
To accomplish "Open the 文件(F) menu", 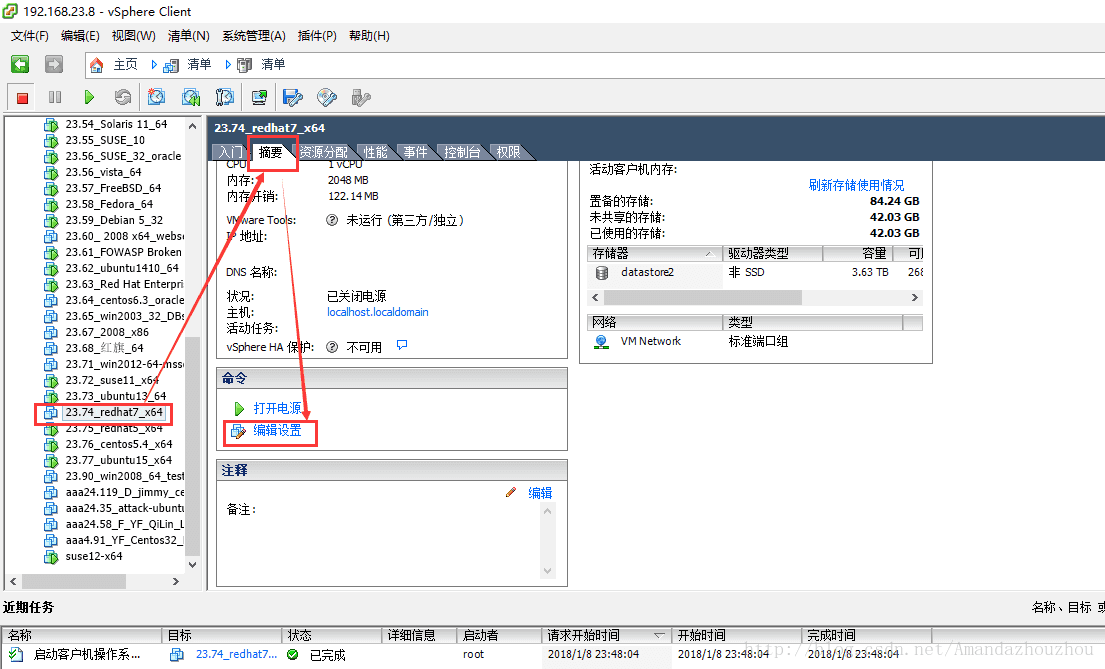I will pyautogui.click(x=30, y=35).
